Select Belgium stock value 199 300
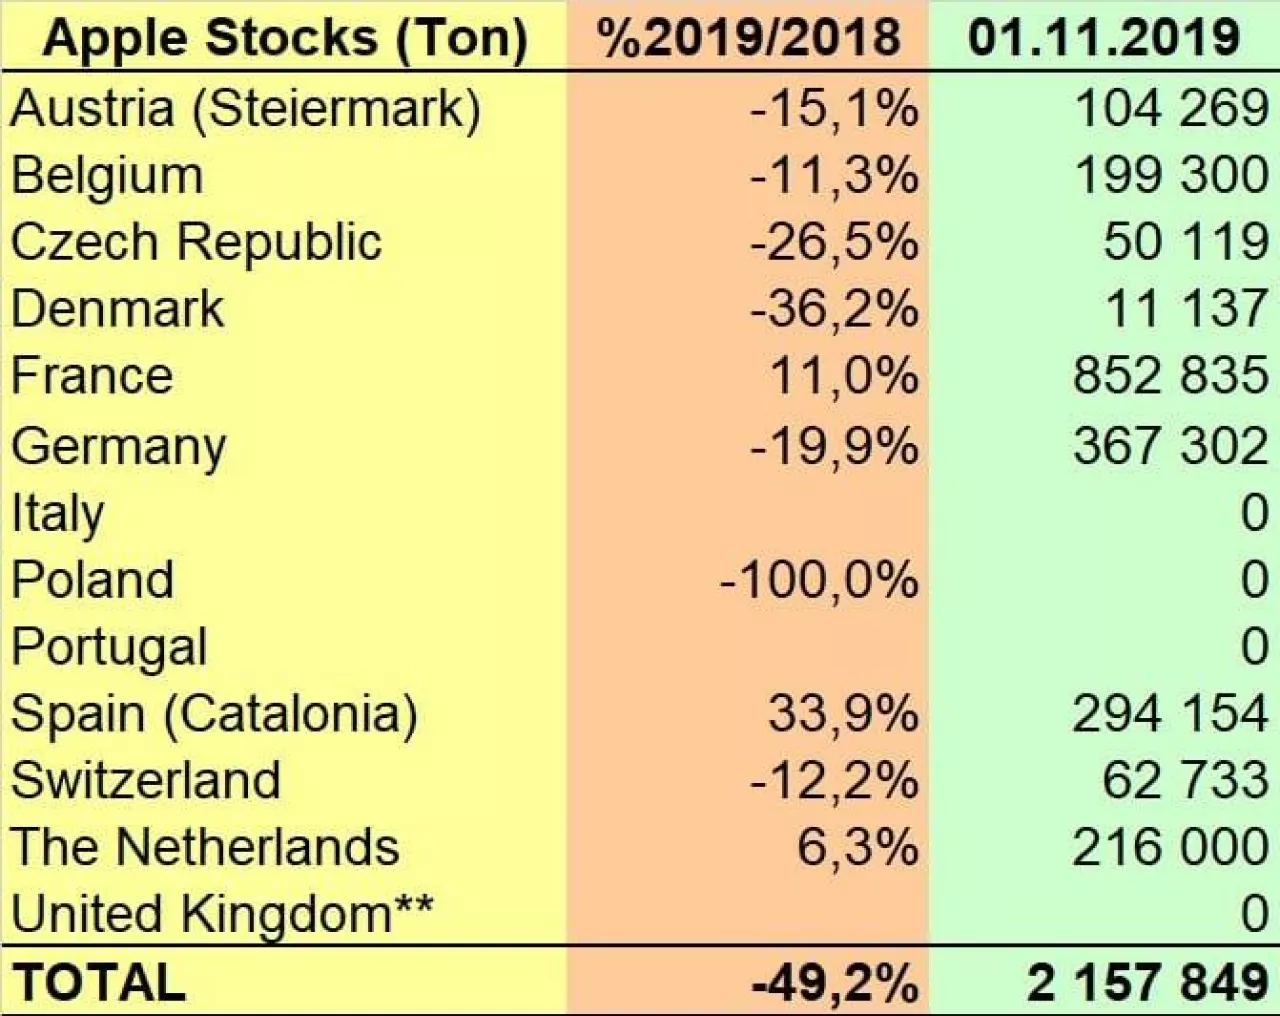1280x1016 pixels. click(x=1171, y=175)
